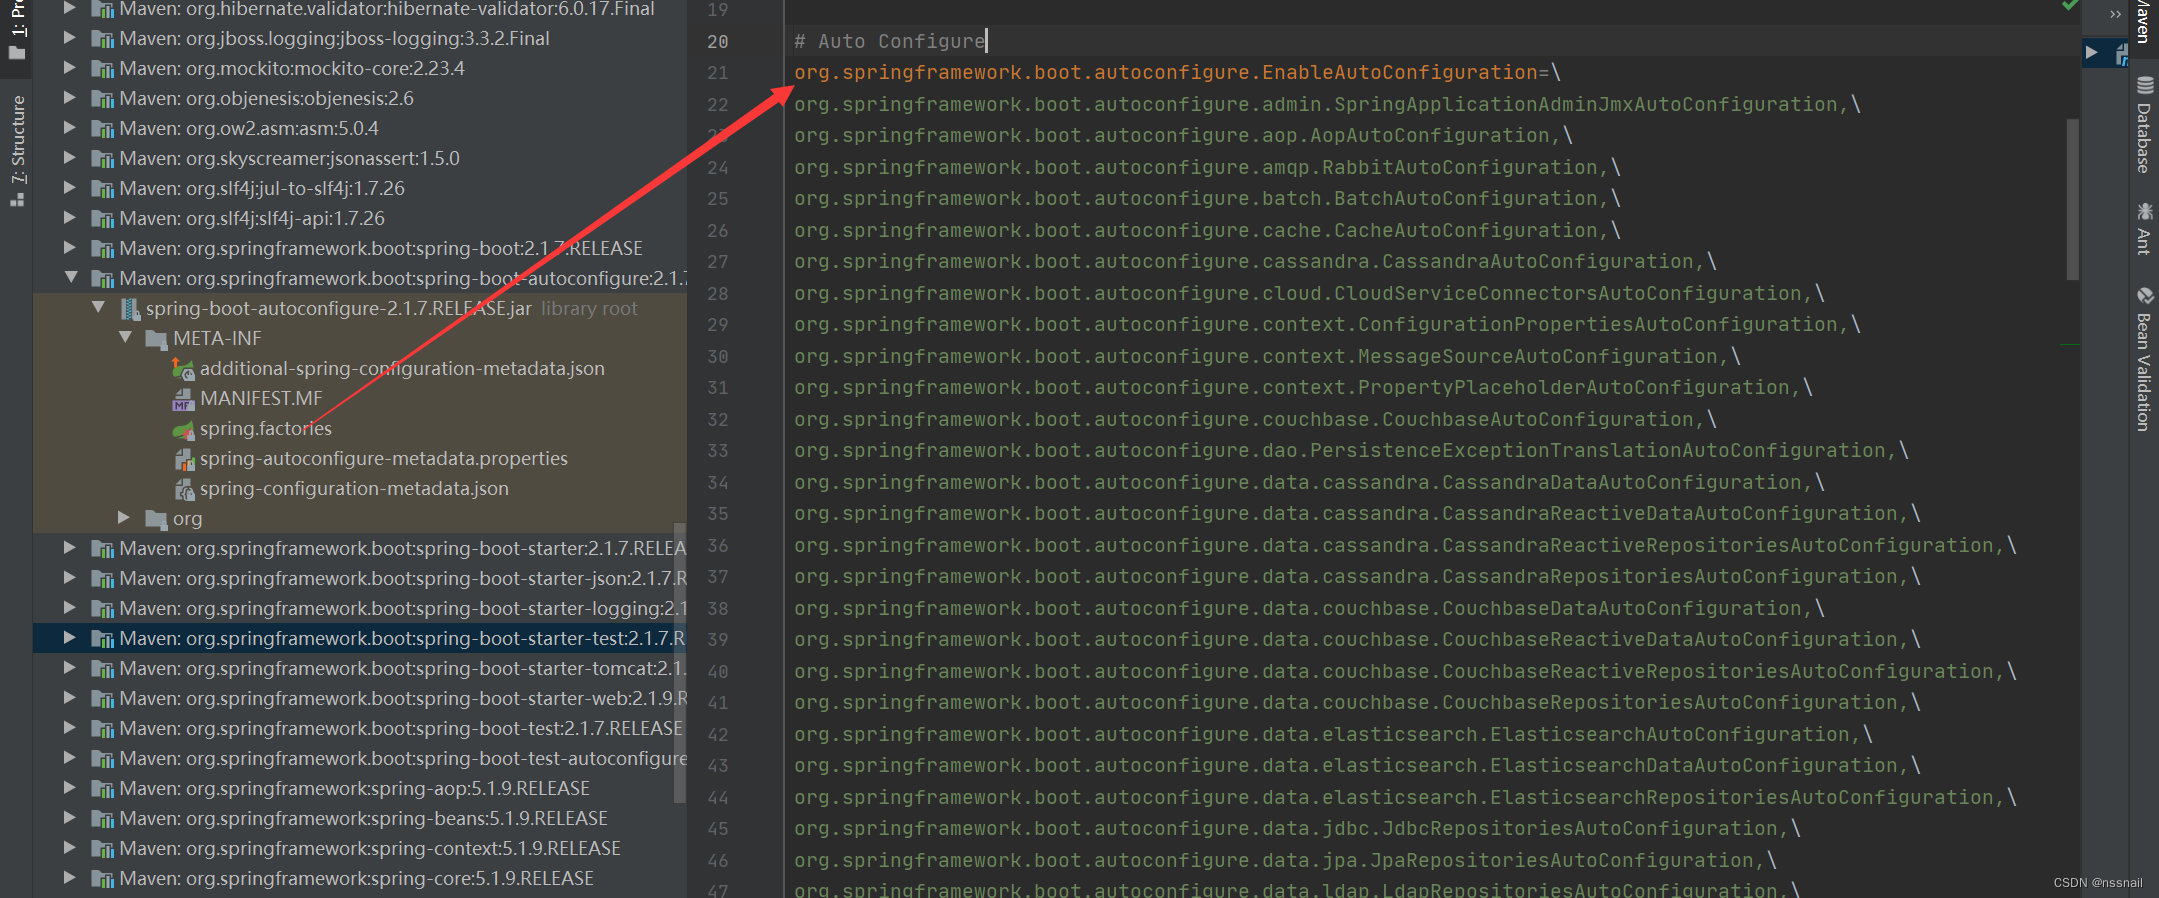This screenshot has width=2159, height=898.
Task: Click the org folder icon
Action: coord(156,519)
